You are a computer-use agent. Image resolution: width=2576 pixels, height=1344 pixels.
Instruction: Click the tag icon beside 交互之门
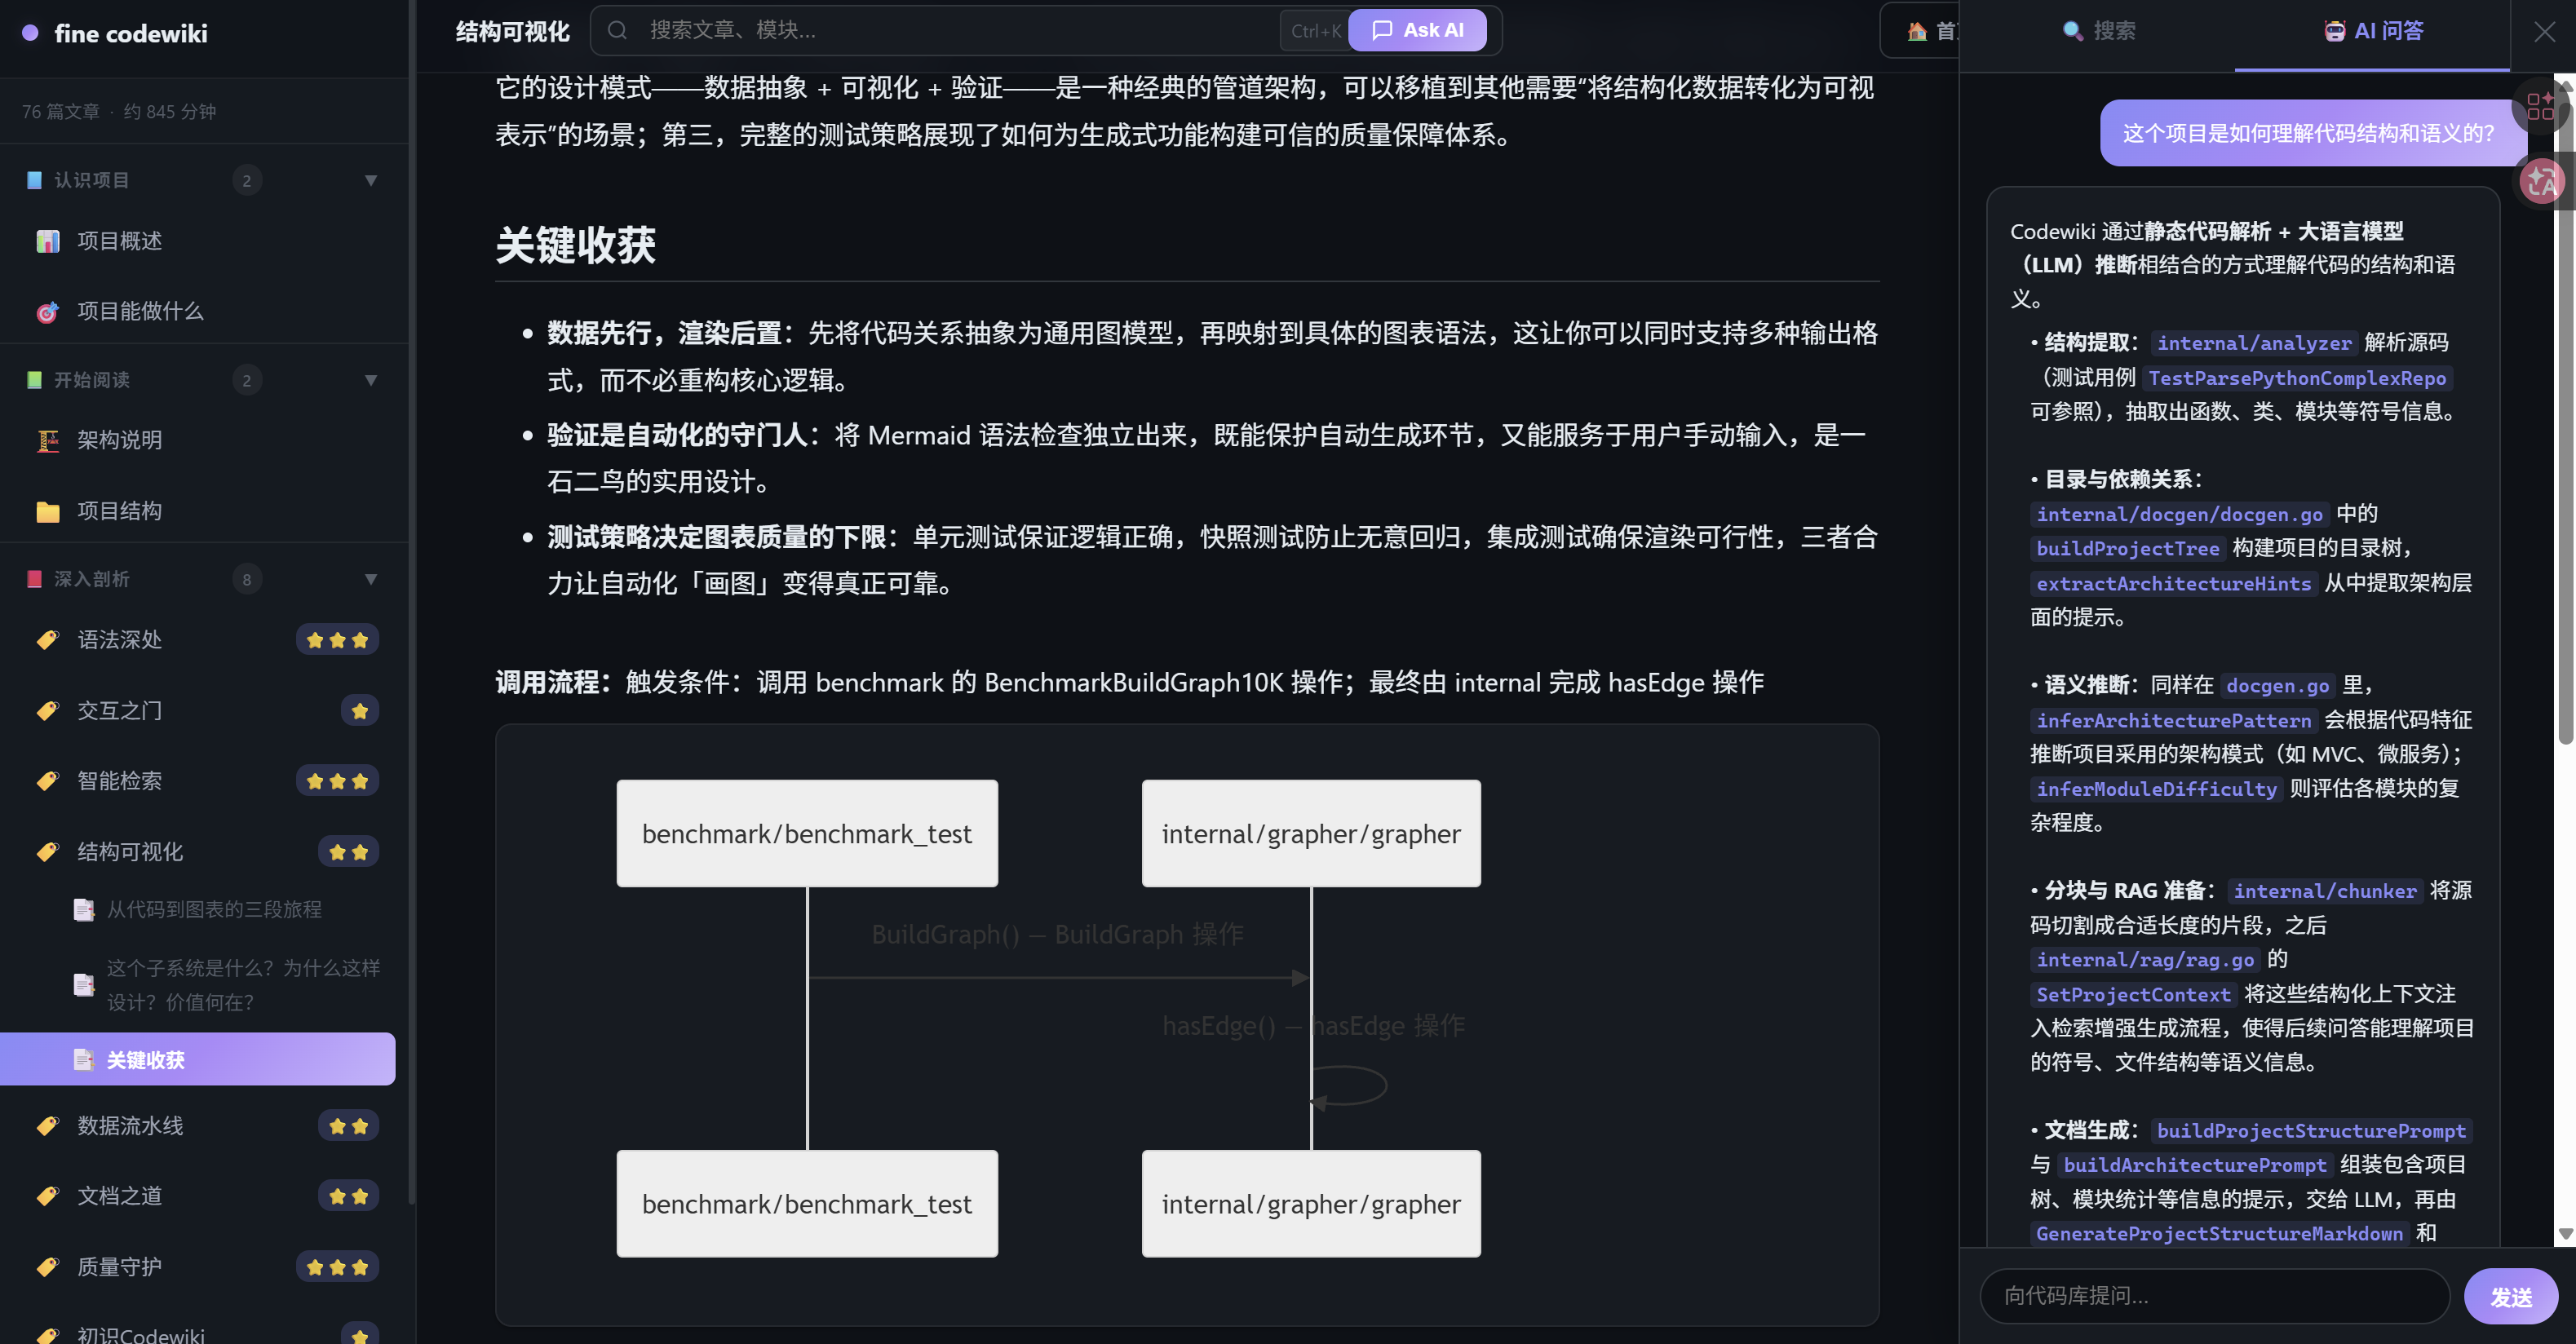tap(47, 711)
